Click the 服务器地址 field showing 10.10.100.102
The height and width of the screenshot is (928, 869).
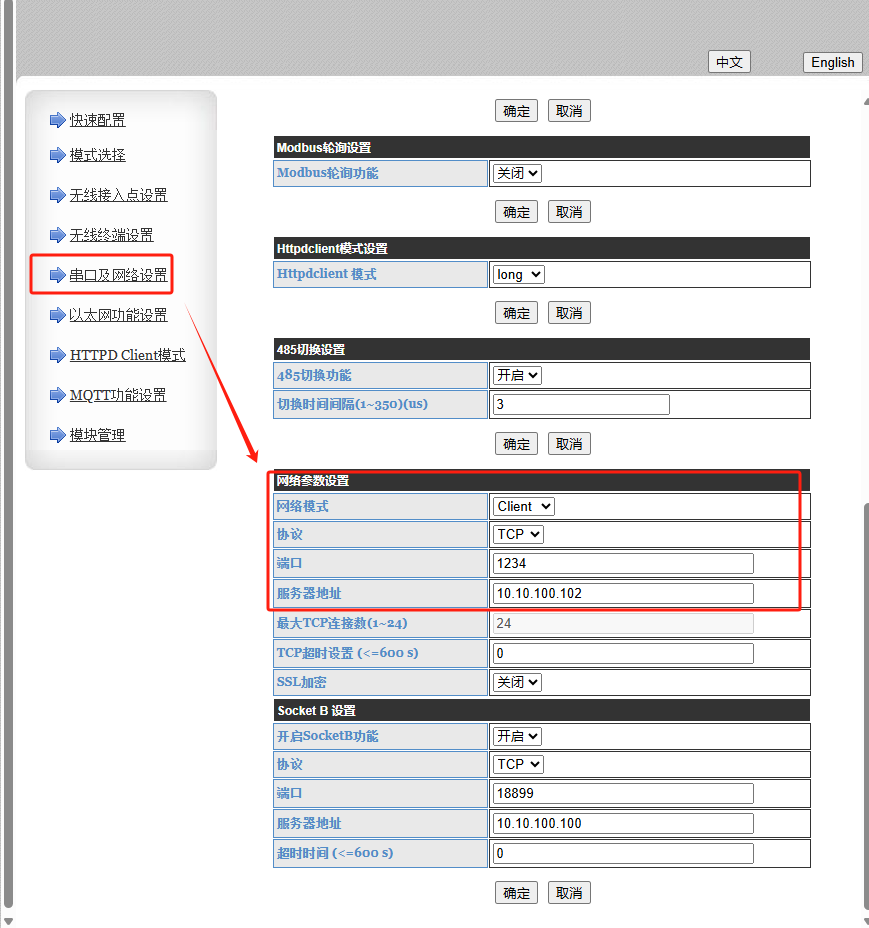tap(622, 593)
